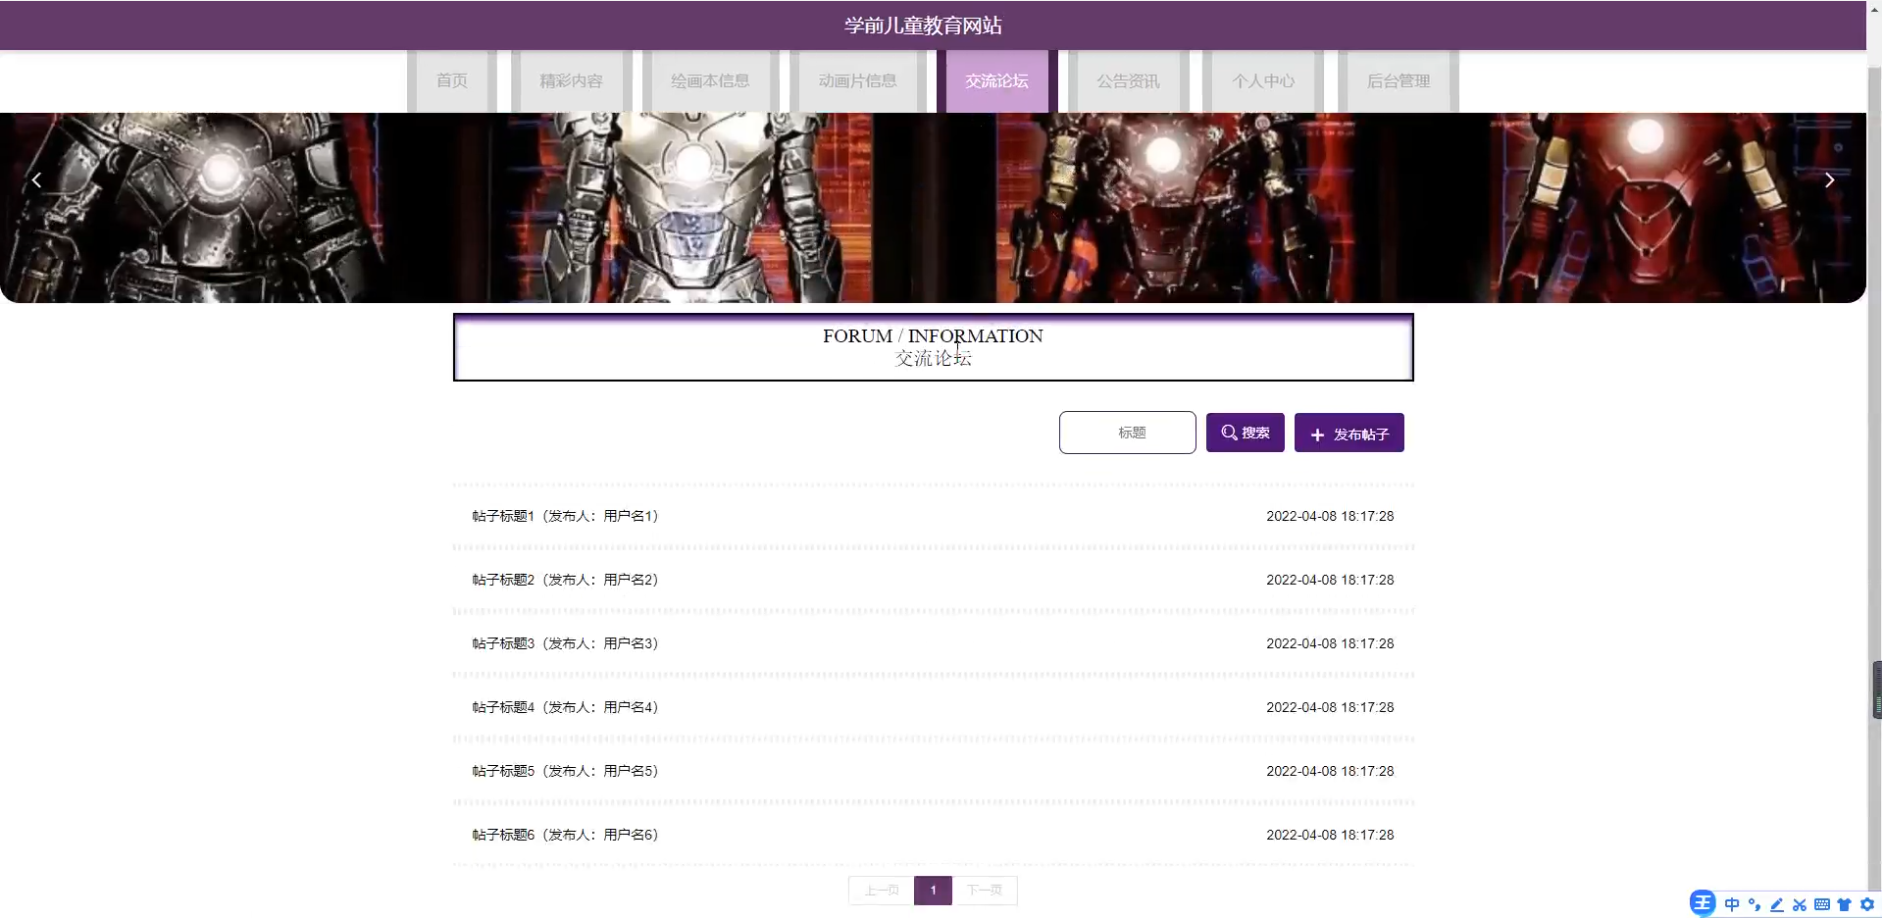Click the scrollbar up arrow at top right
Viewport: 1882px width, 918px height.
(x=1874, y=9)
